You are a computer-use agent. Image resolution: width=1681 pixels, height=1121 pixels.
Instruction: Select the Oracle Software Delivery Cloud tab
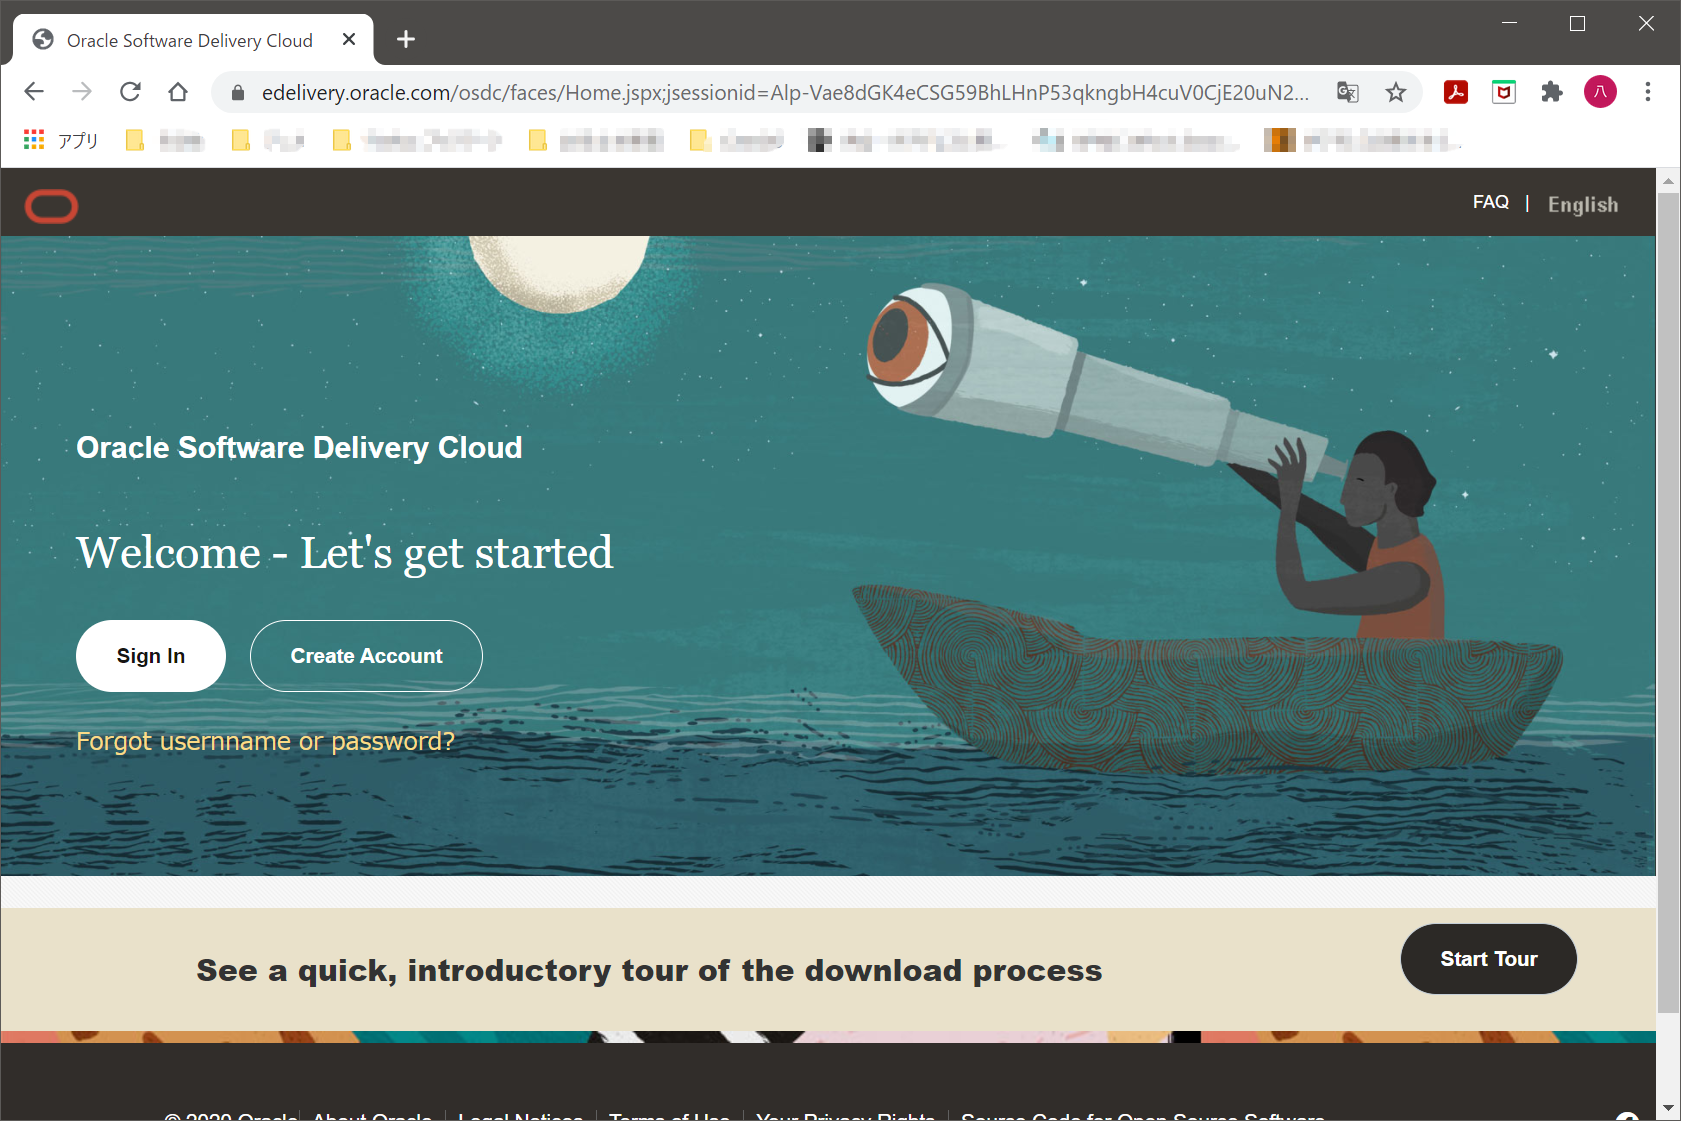(x=192, y=40)
